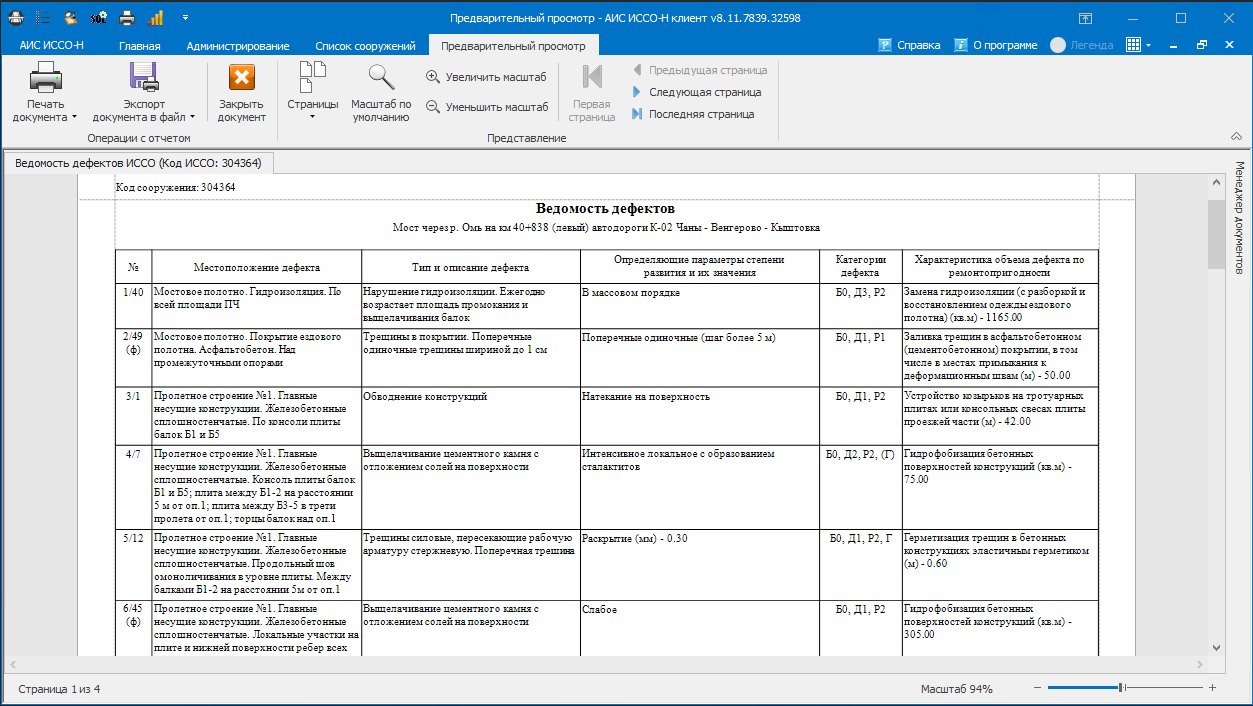Click the 'Страница 1 из 4' status text

(x=59, y=689)
